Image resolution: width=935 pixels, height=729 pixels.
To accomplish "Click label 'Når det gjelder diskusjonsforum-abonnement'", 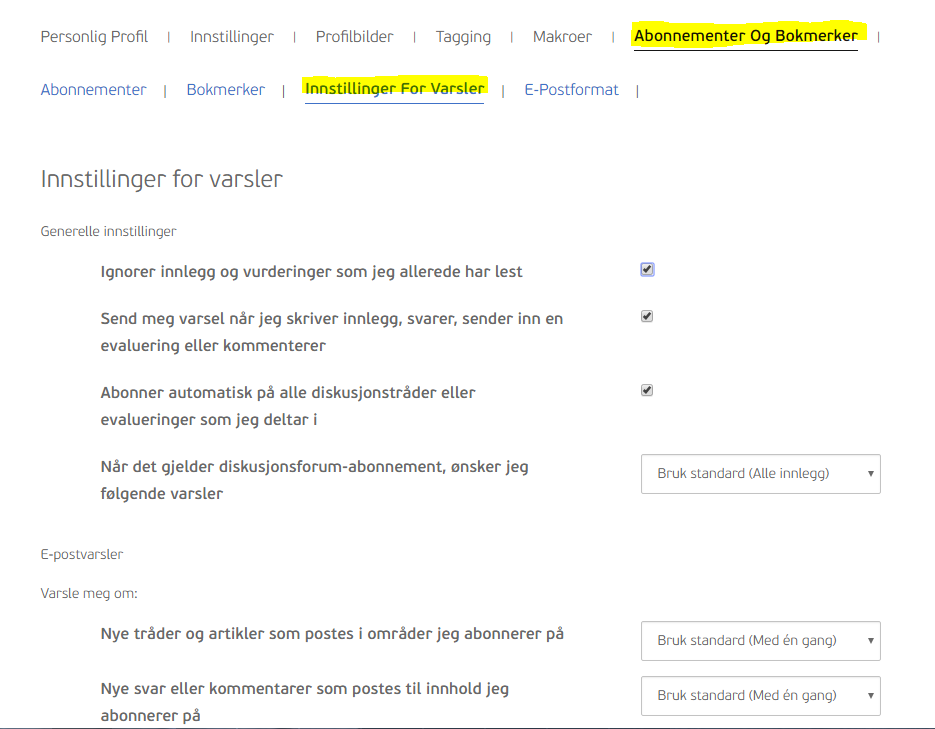I will (x=314, y=480).
